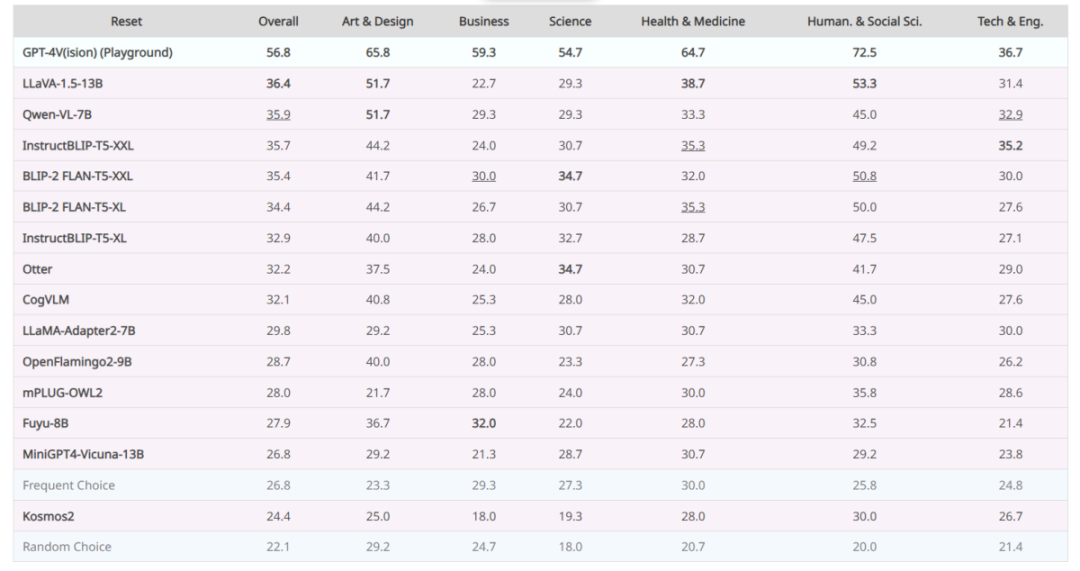Sort table by Business column header
Screen dimensions: 1080x571
(484, 21)
